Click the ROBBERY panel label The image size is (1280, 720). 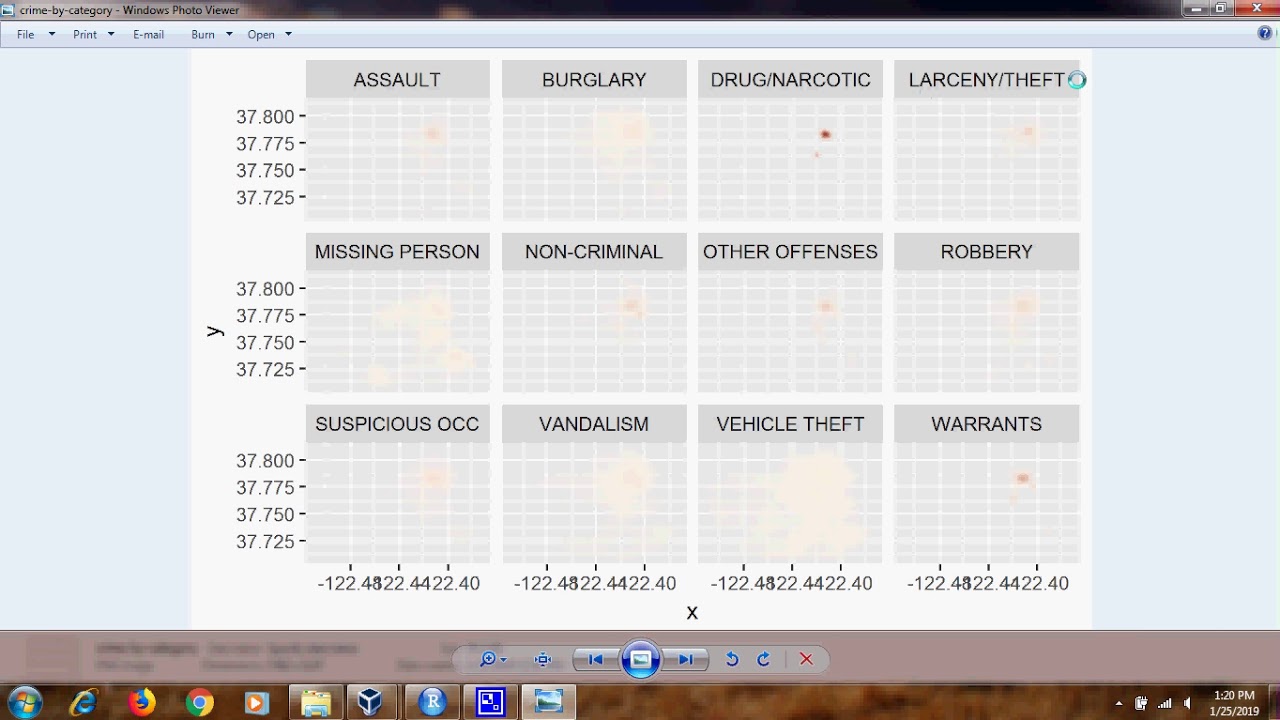coord(986,252)
